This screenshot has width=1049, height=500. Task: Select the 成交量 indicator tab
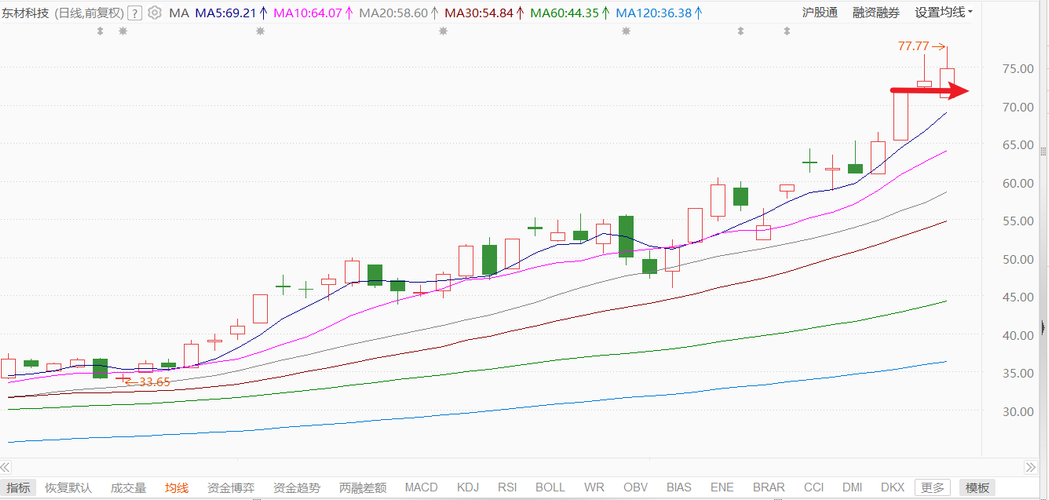(x=128, y=487)
